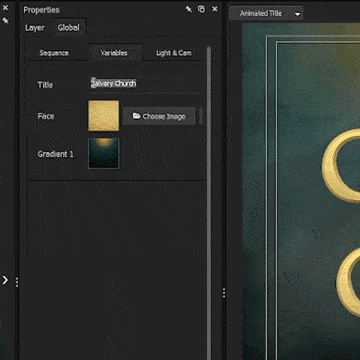Float the Properties panel window
Viewport: 360px width, 360px height.
coord(201,9)
